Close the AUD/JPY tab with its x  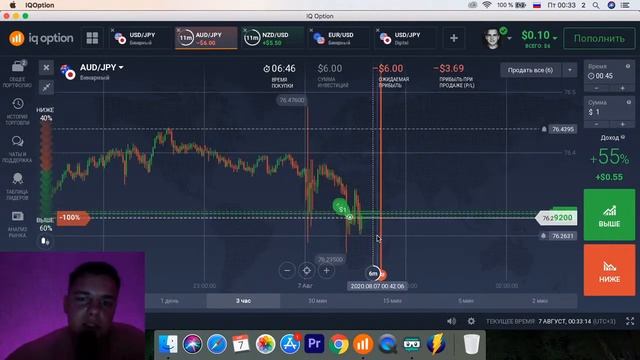pos(178,30)
